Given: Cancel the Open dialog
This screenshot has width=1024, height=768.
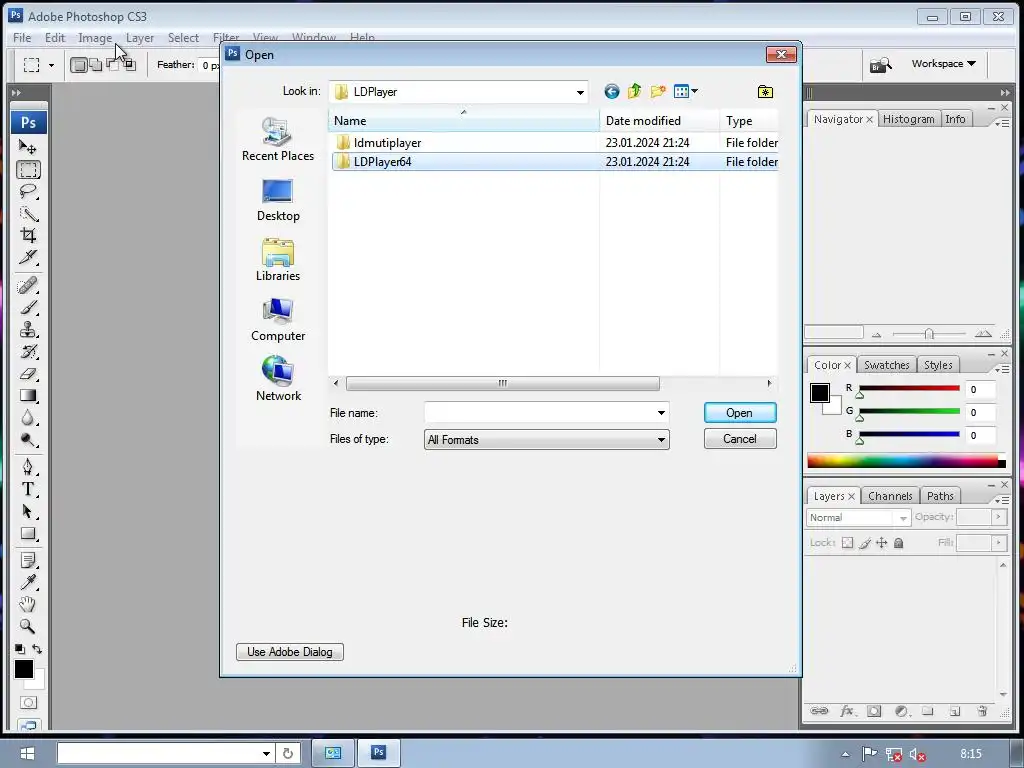Looking at the screenshot, I should [x=740, y=439].
